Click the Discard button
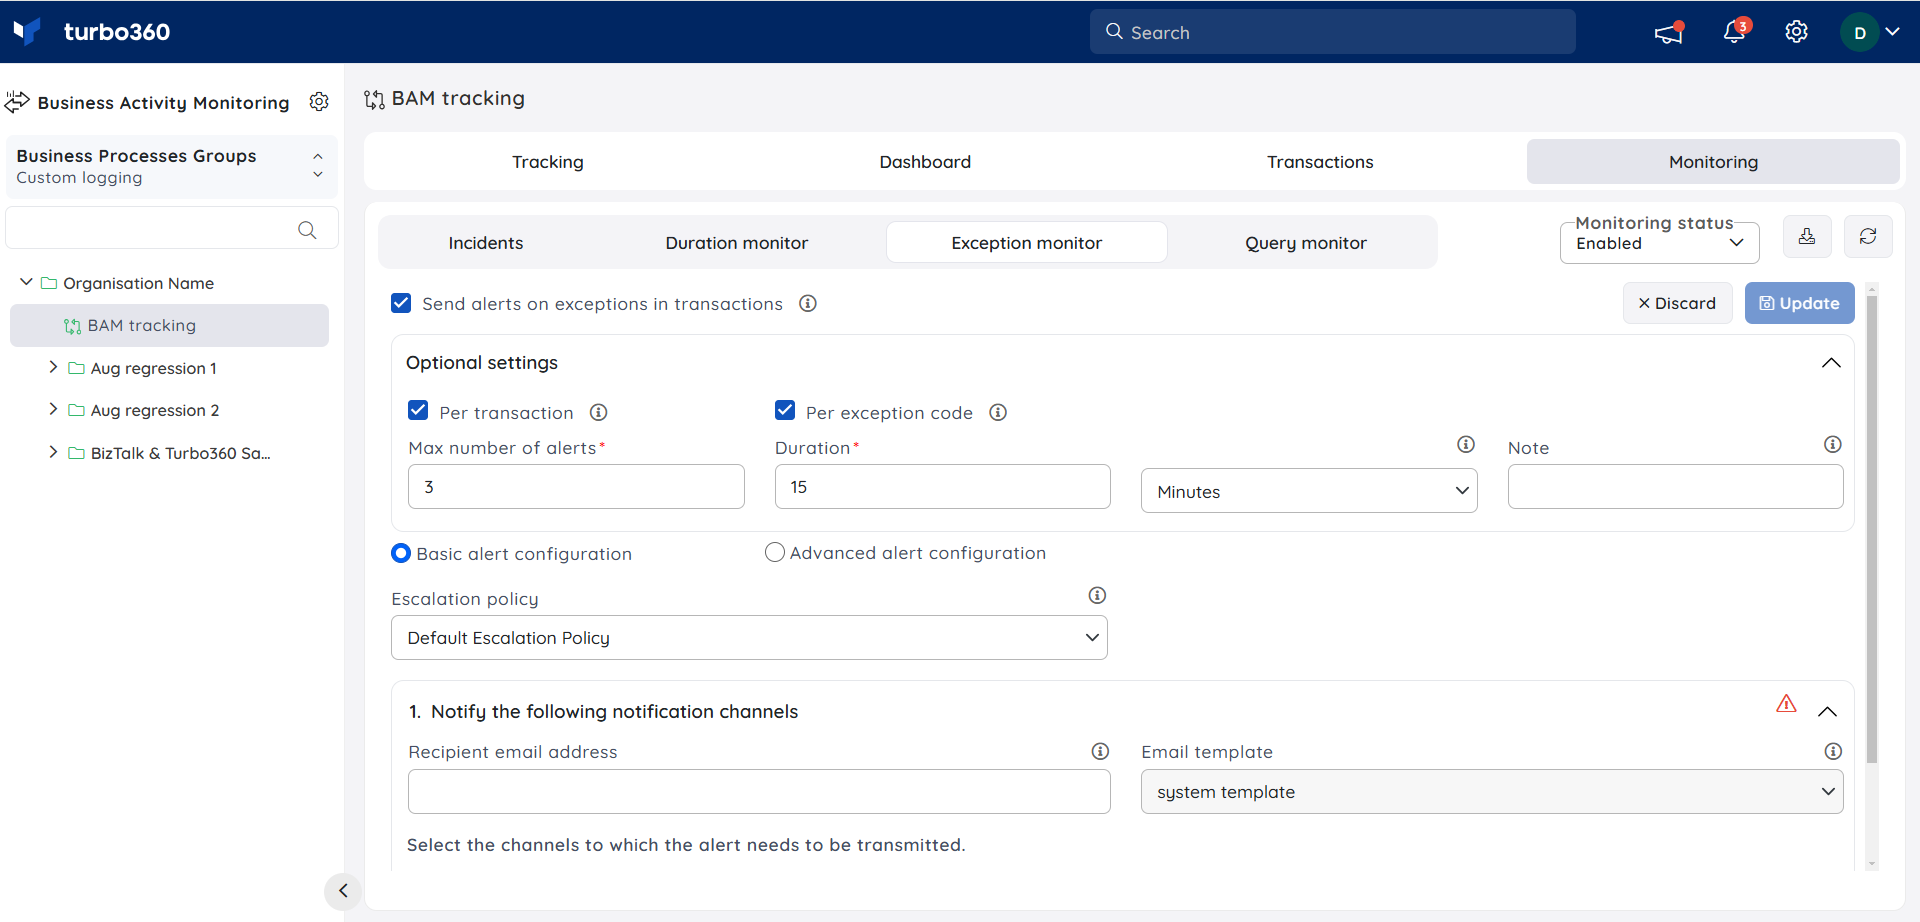 [1677, 303]
